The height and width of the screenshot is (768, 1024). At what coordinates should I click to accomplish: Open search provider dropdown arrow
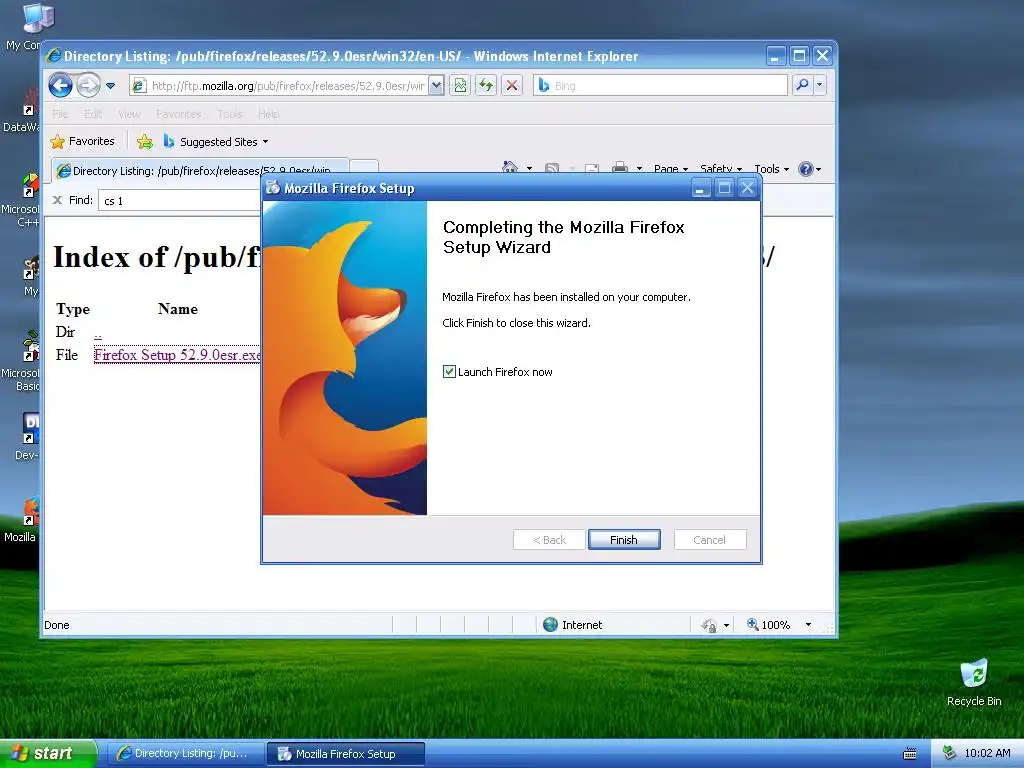pos(819,86)
